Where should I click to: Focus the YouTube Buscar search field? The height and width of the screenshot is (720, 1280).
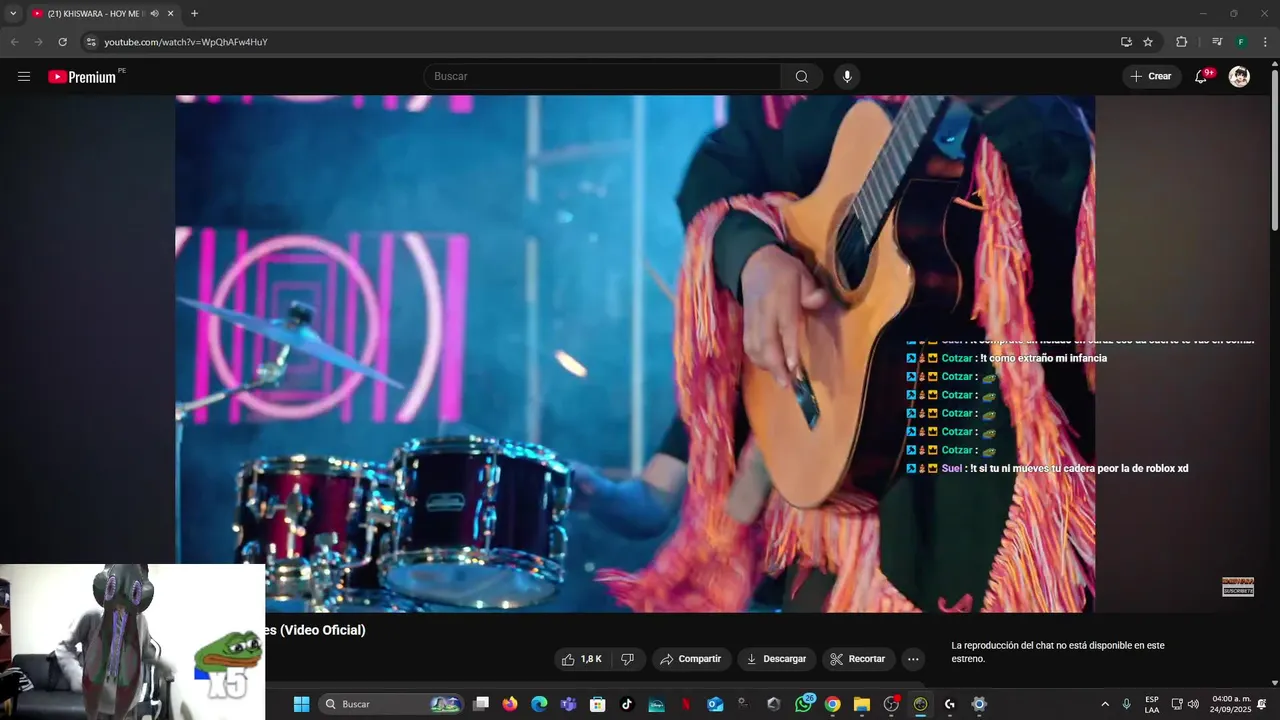coord(603,77)
